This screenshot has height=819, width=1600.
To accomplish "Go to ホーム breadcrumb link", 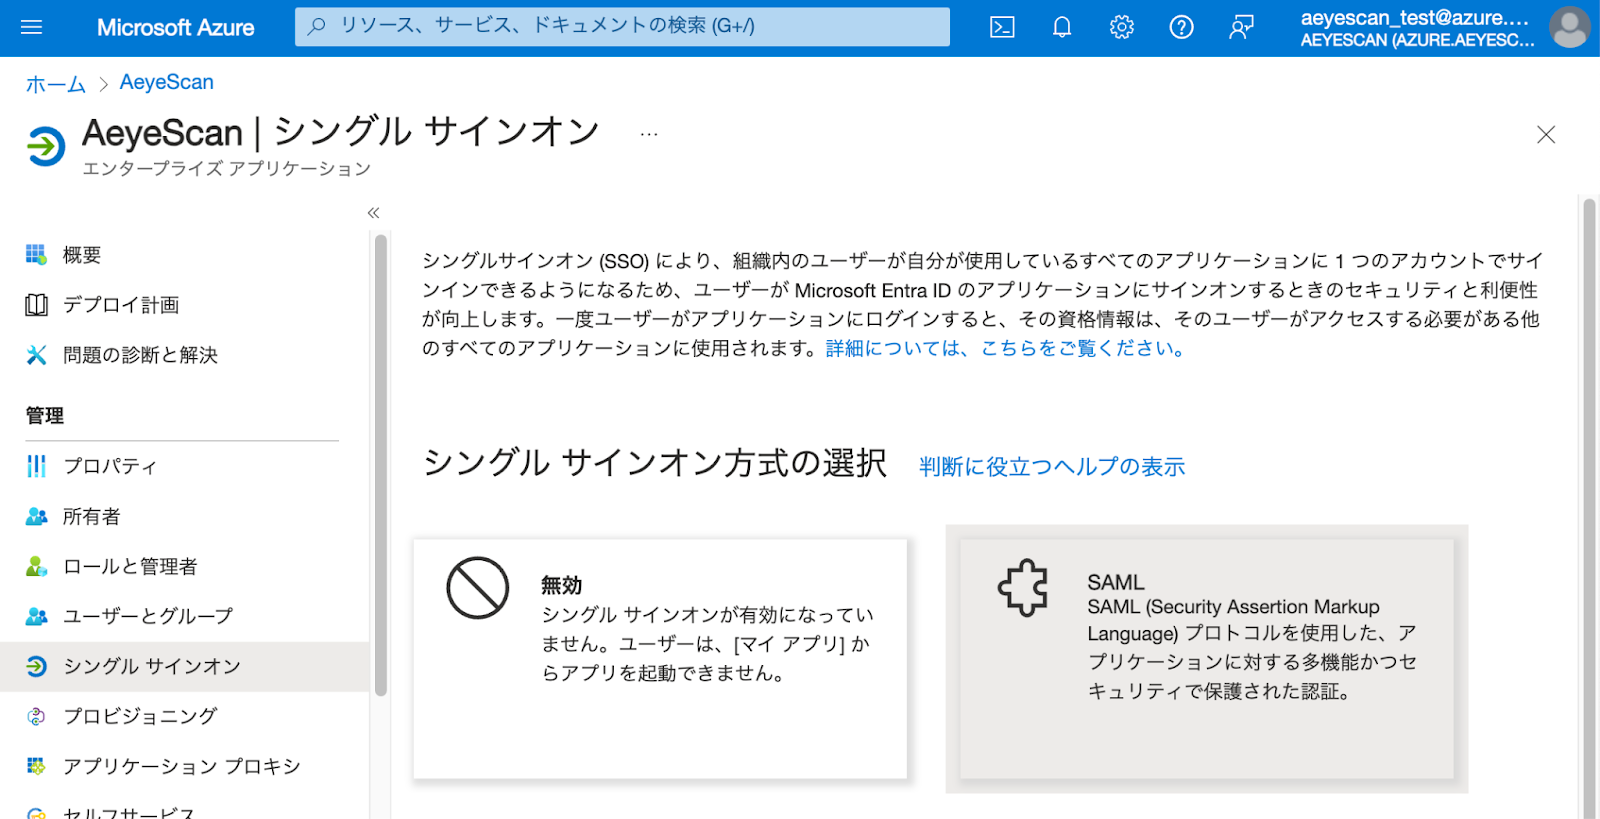I will pyautogui.click(x=56, y=84).
